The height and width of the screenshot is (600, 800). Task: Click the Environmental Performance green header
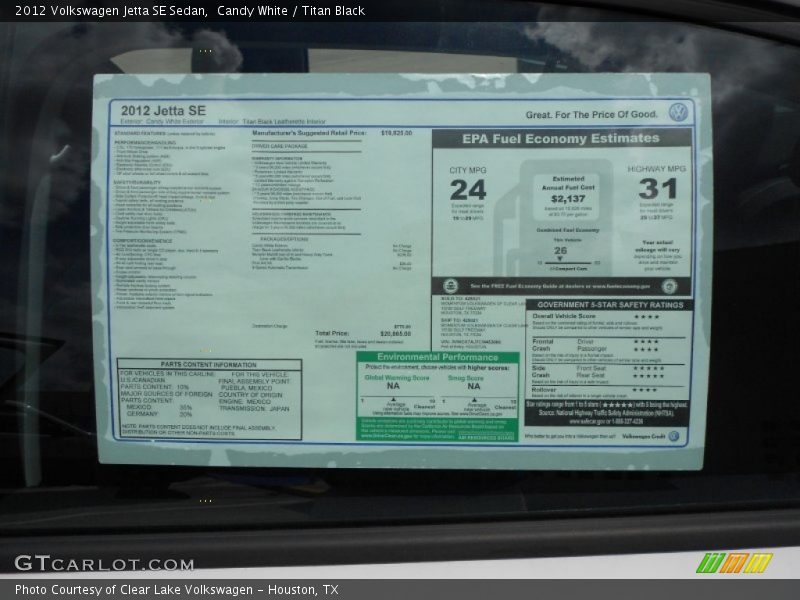pyautogui.click(x=437, y=357)
